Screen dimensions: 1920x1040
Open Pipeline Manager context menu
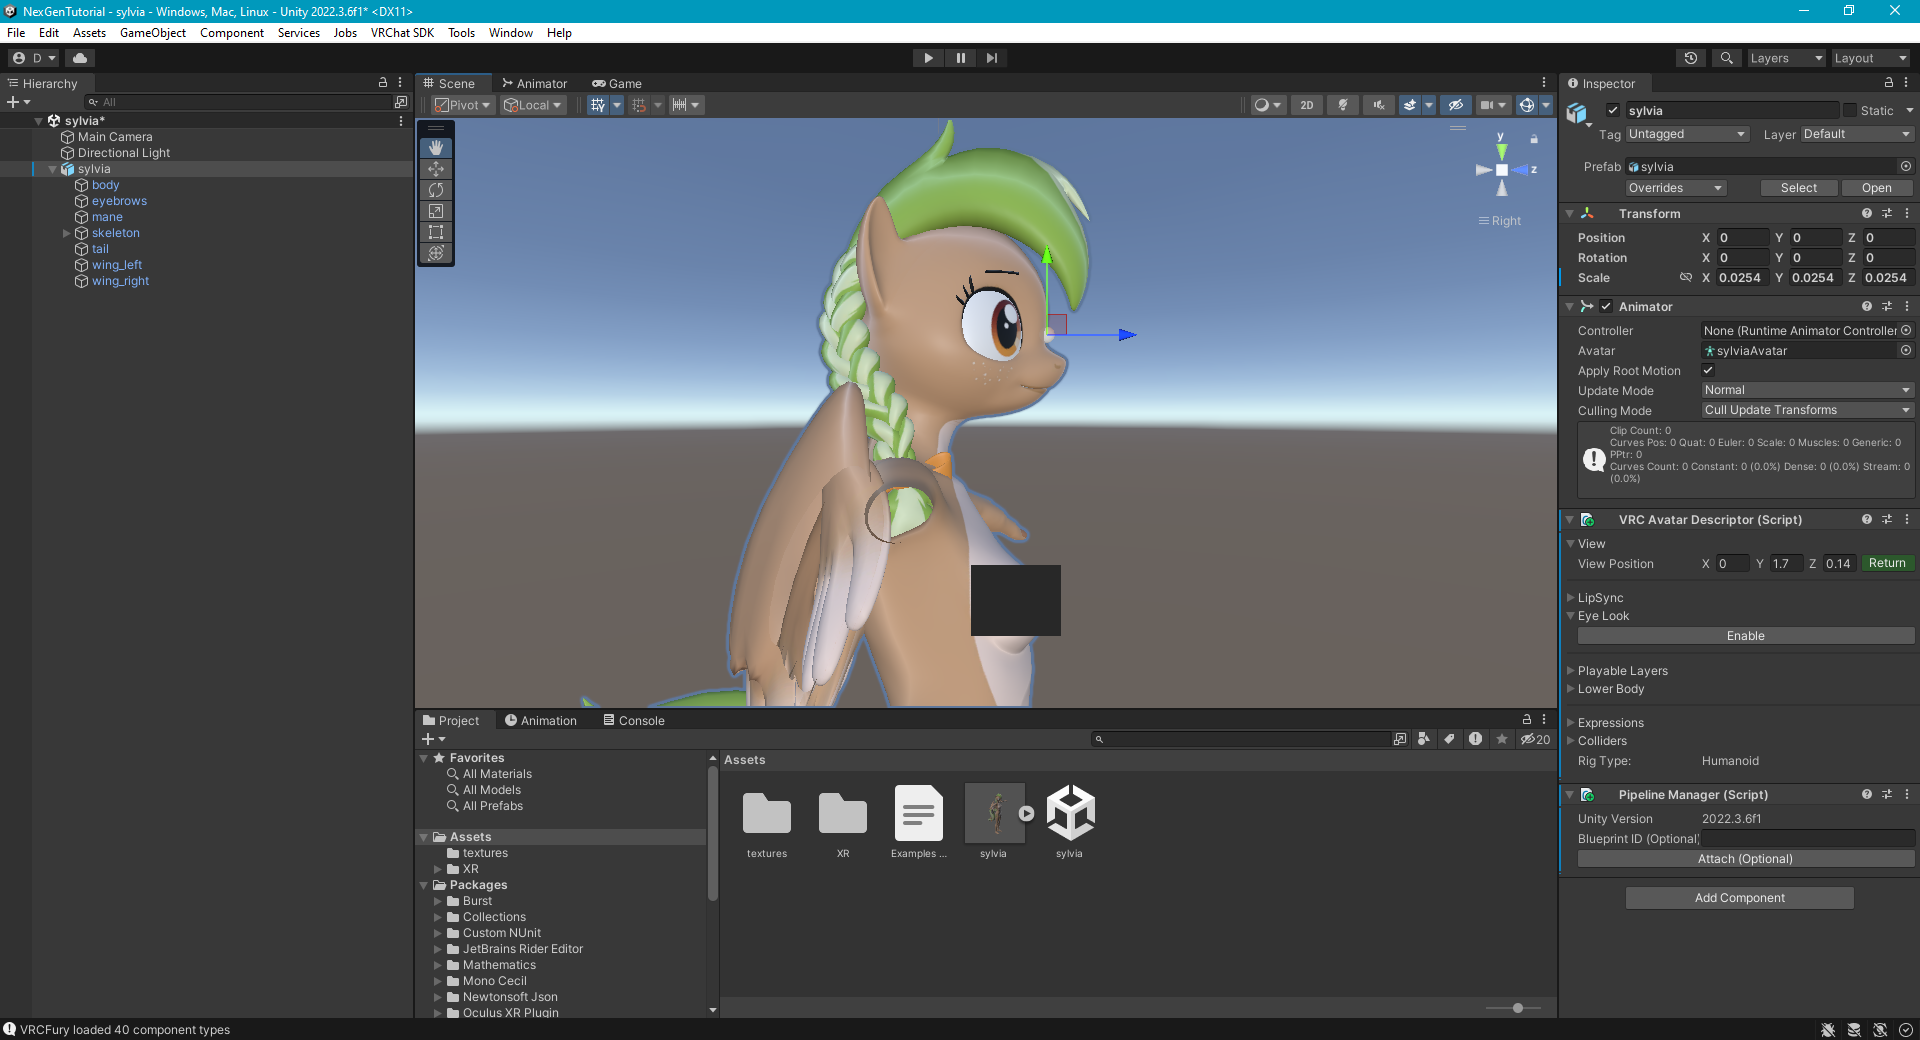[x=1907, y=794]
